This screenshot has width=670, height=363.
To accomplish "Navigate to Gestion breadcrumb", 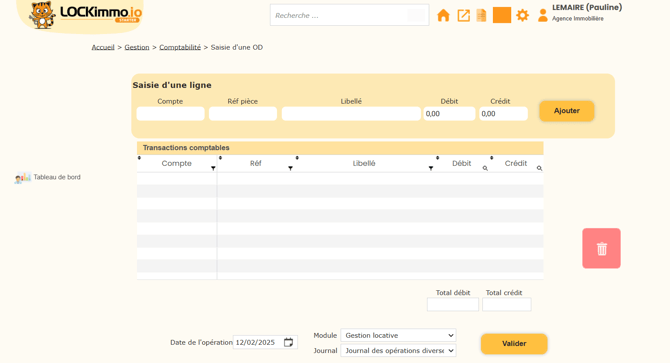I will 137,47.
